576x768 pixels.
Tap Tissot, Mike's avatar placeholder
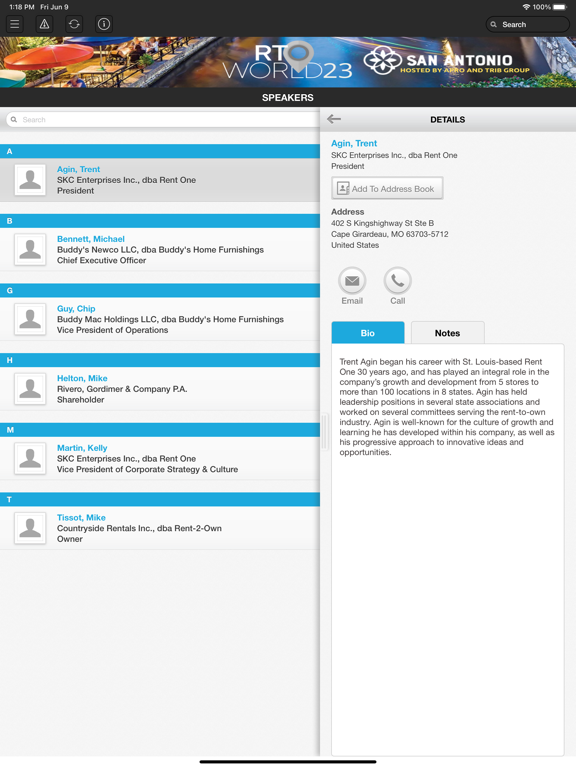30,528
